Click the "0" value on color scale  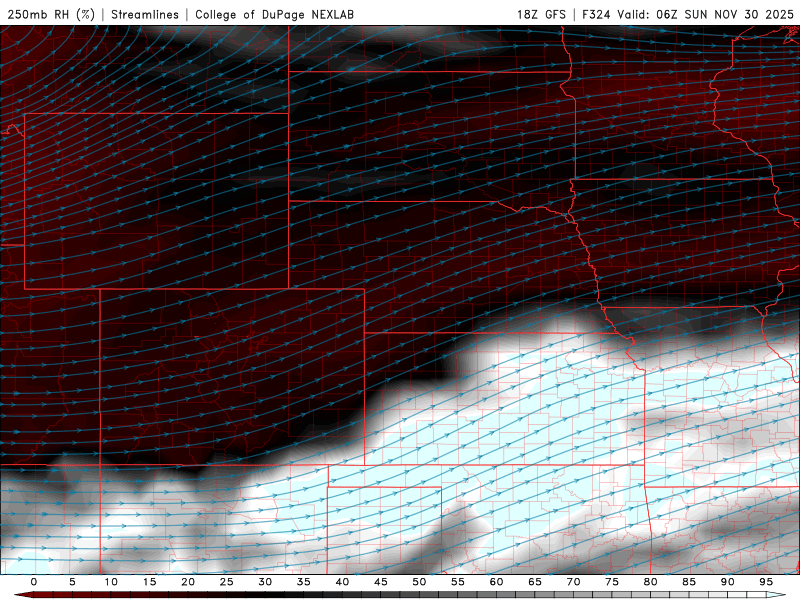pos(34,582)
